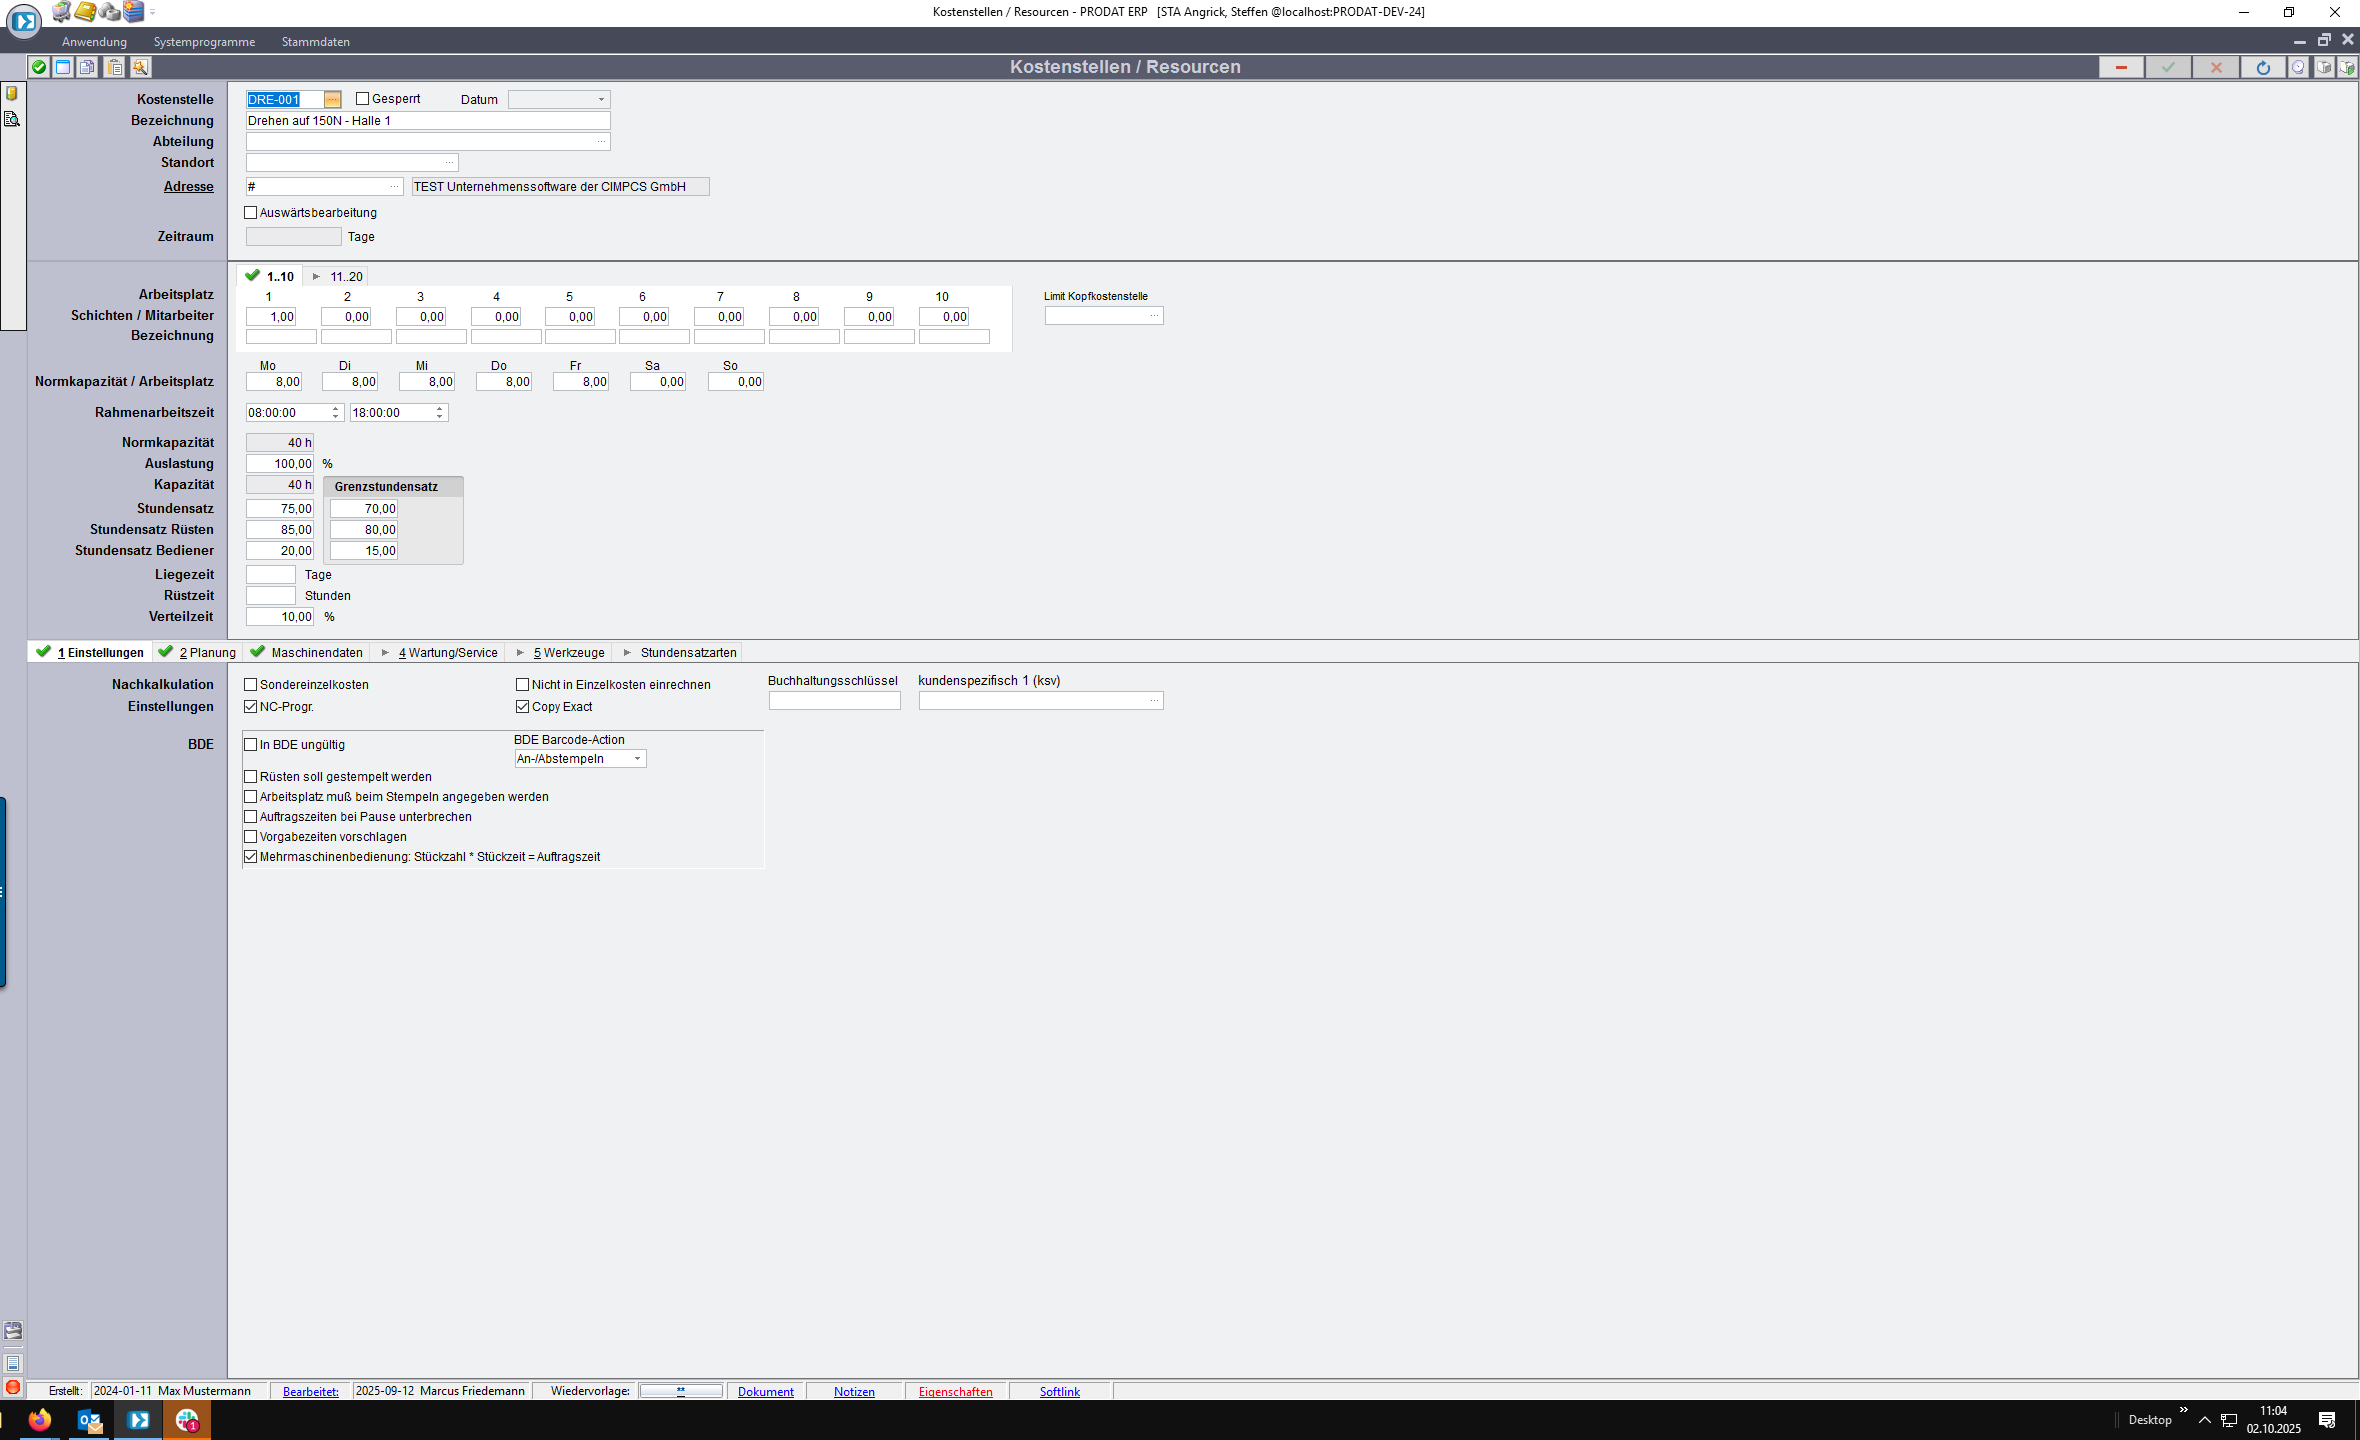Check the In BDE ungültig option
Image resolution: width=2360 pixels, height=1440 pixels.
[x=251, y=745]
